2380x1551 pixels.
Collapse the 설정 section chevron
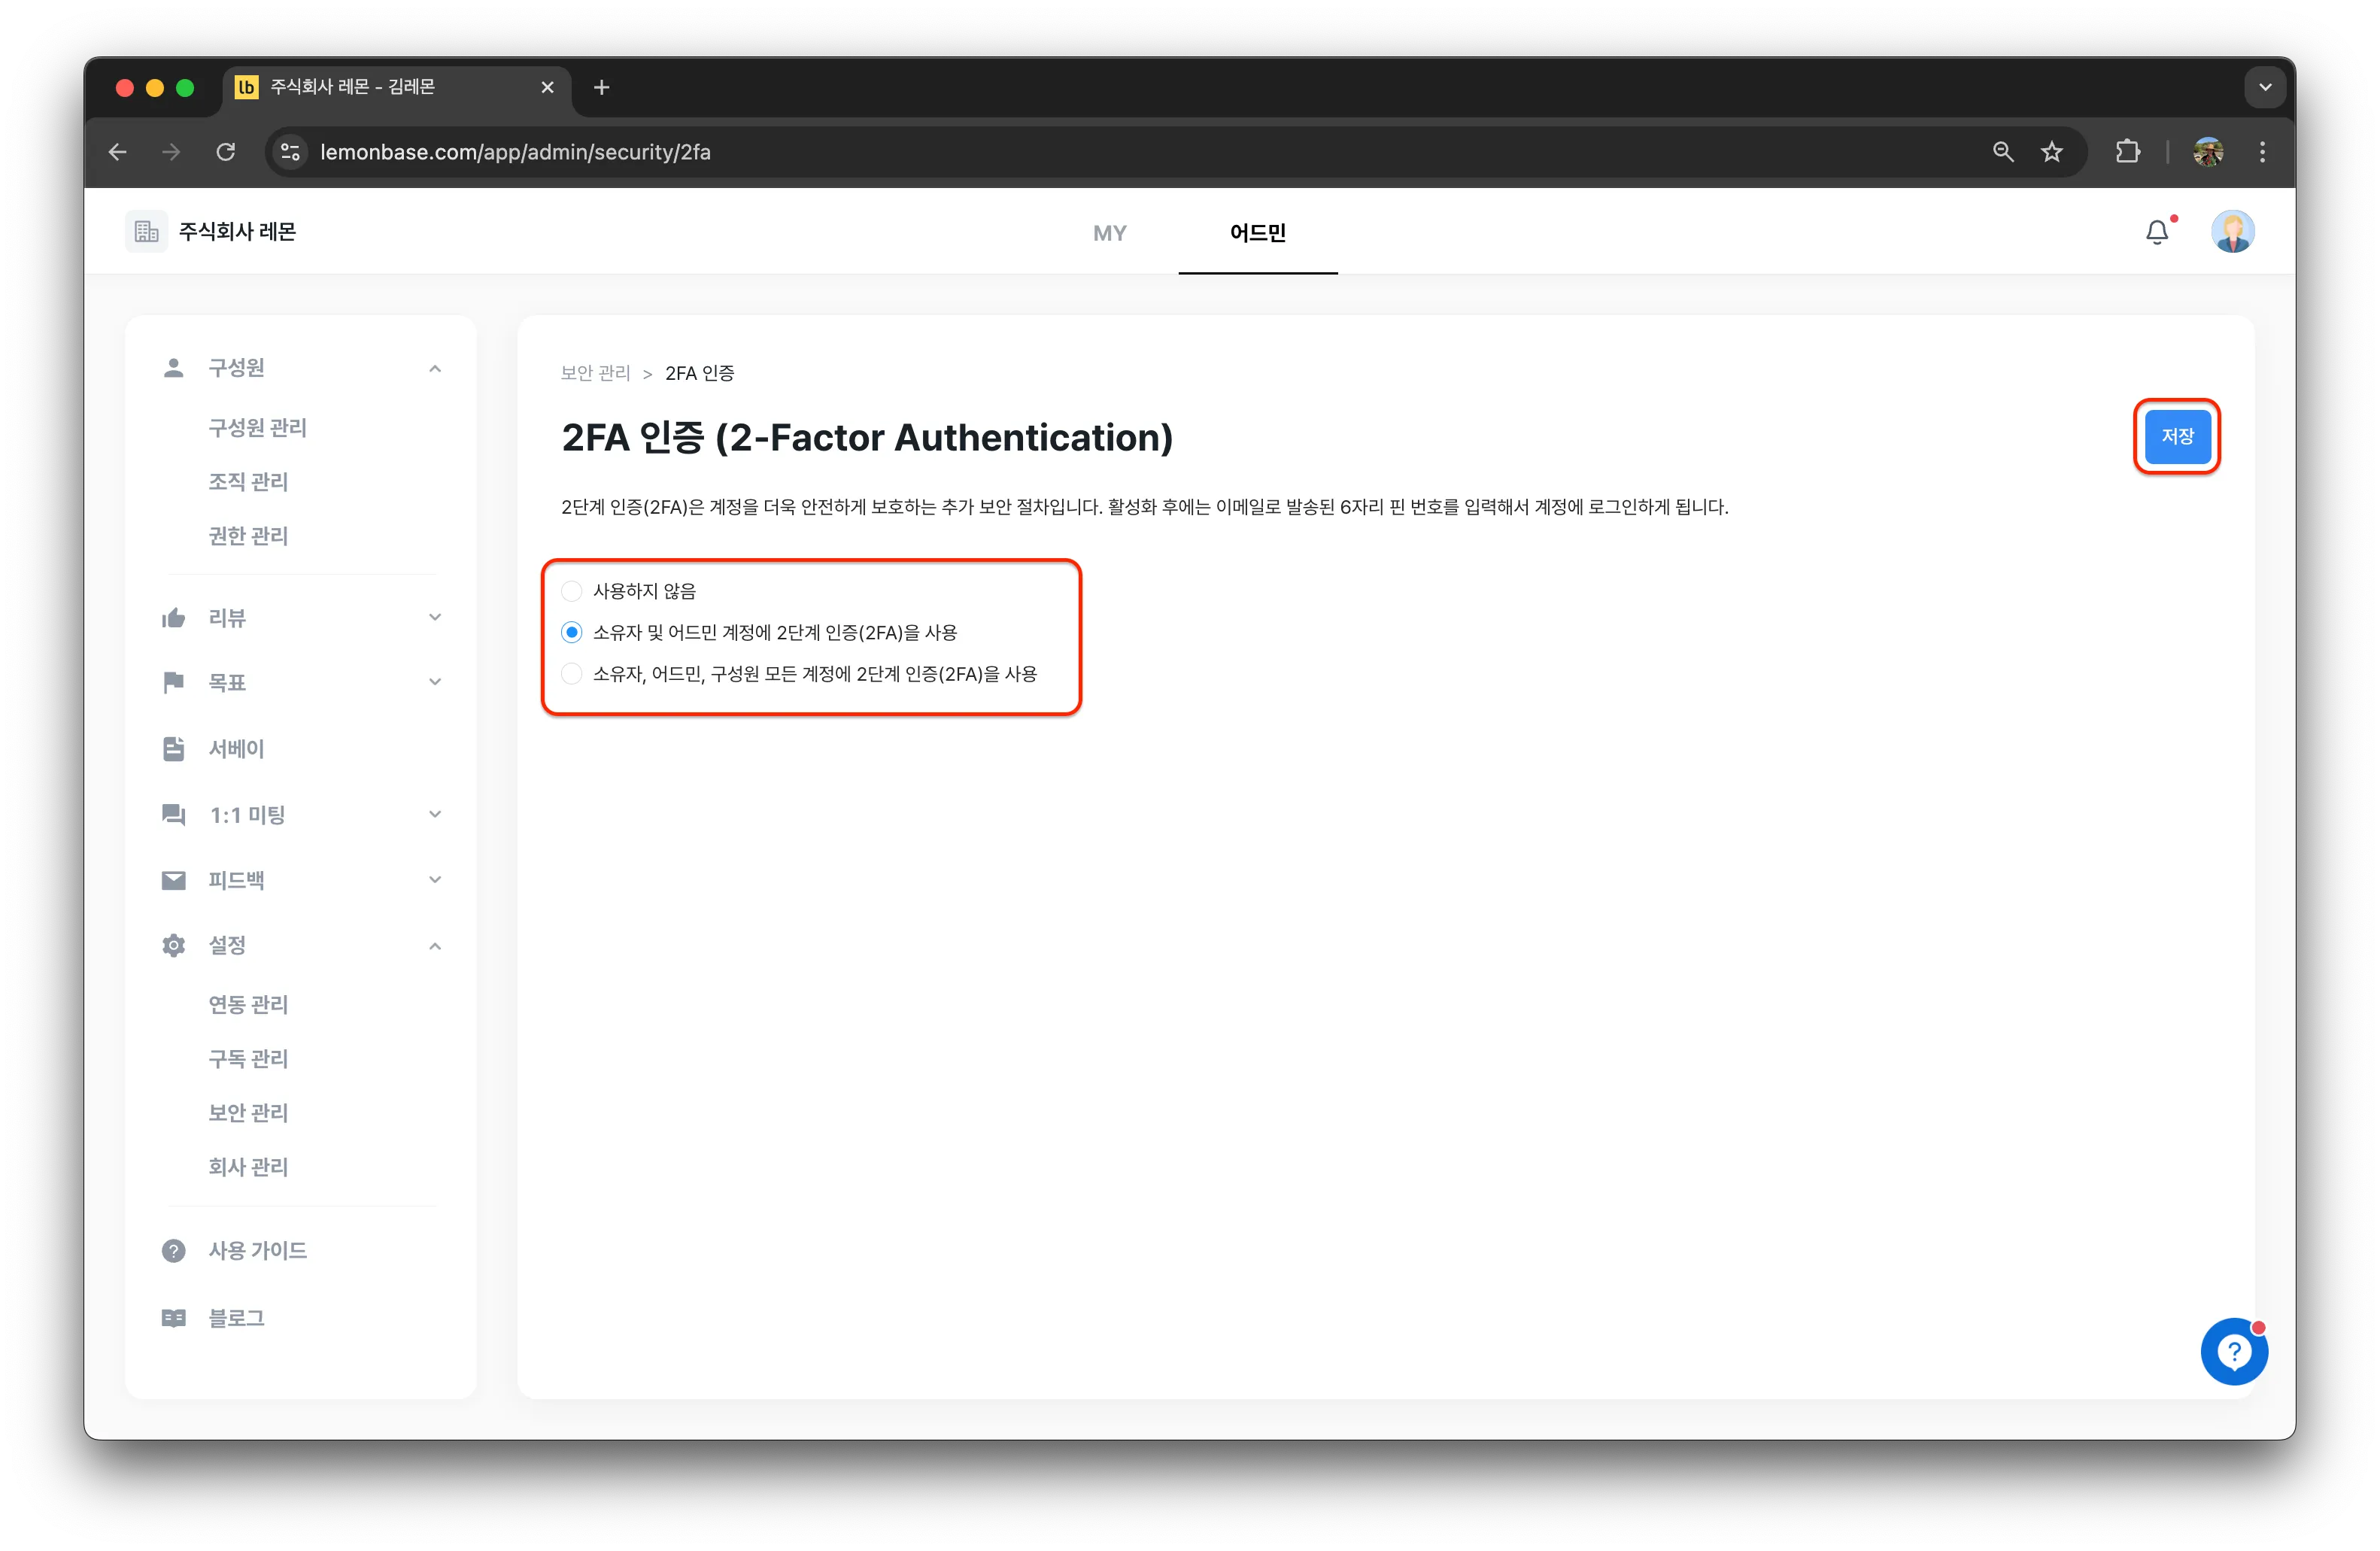(x=435, y=946)
